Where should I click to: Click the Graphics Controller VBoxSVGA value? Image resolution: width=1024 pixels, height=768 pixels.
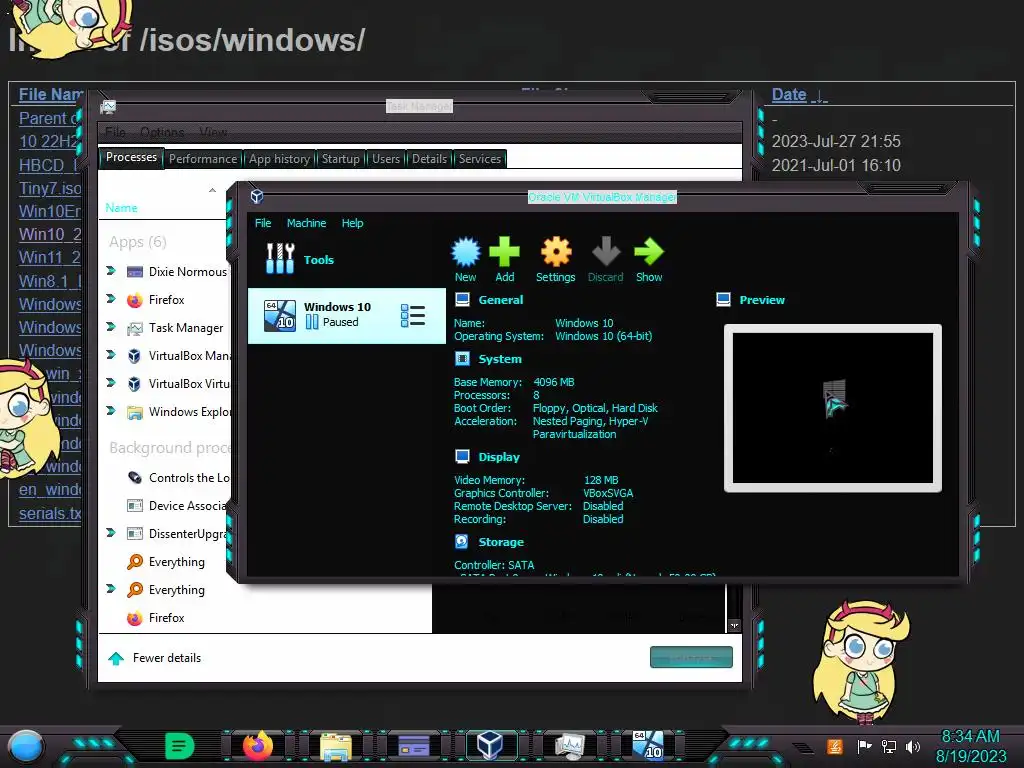tap(608, 493)
